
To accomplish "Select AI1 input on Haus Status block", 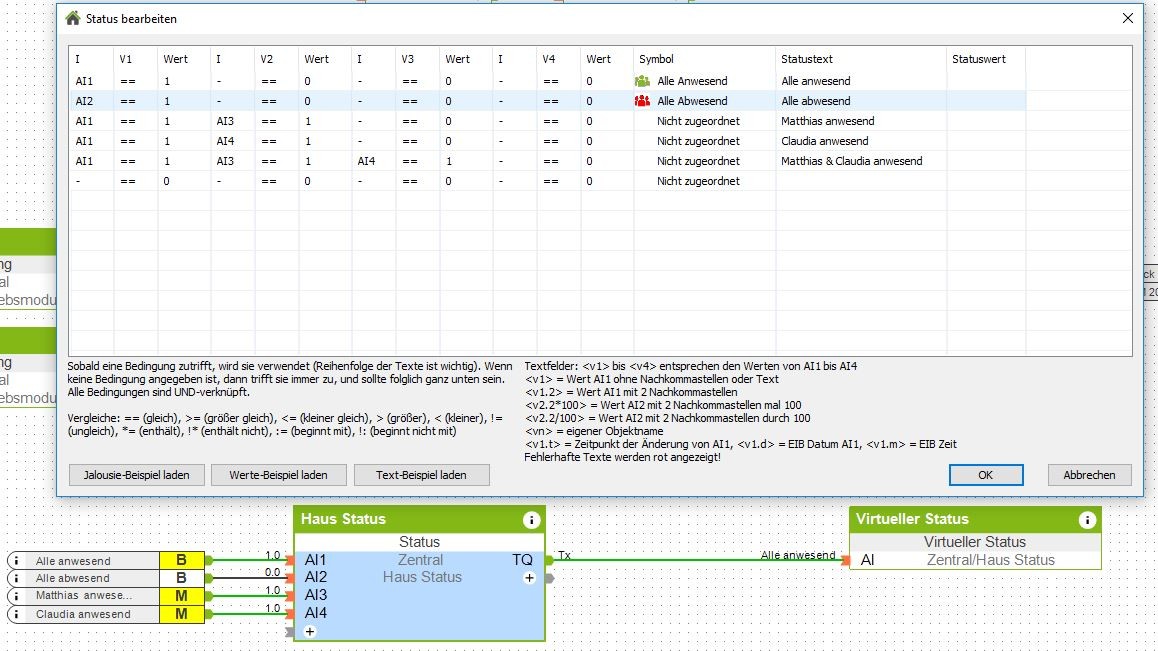I will pos(315,560).
